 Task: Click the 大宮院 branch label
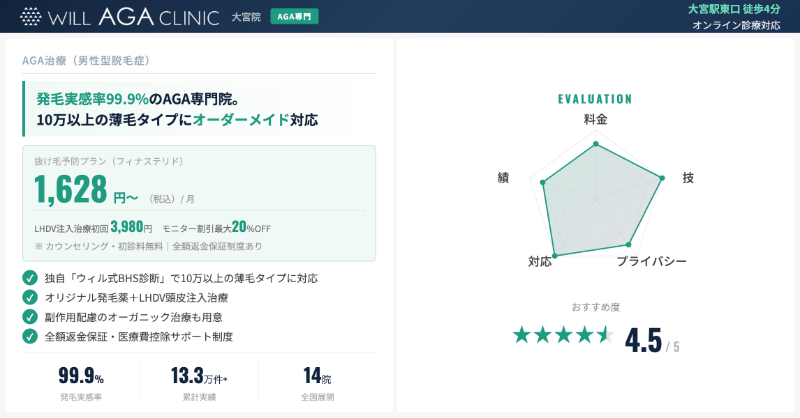click(x=246, y=17)
